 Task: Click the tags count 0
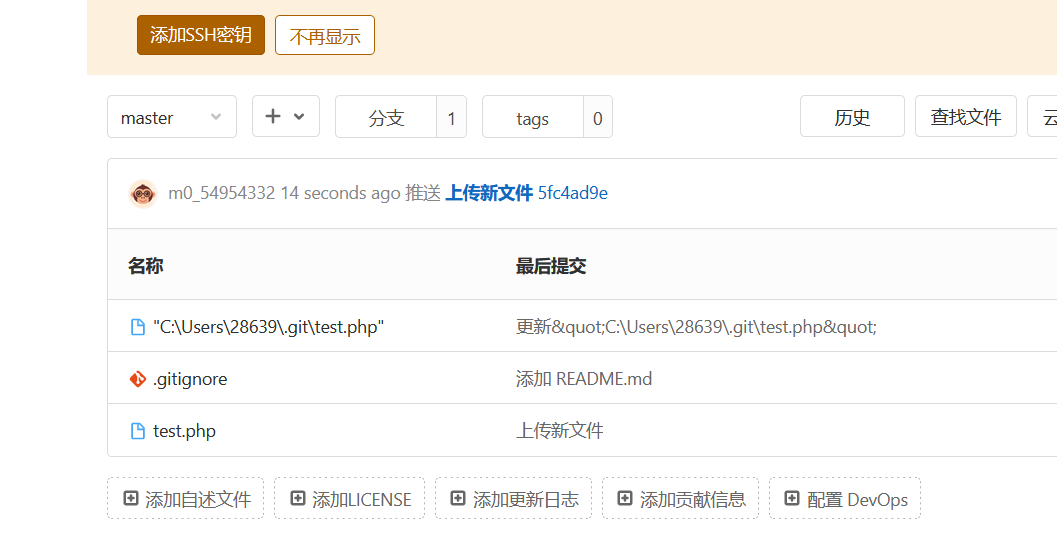pos(598,117)
